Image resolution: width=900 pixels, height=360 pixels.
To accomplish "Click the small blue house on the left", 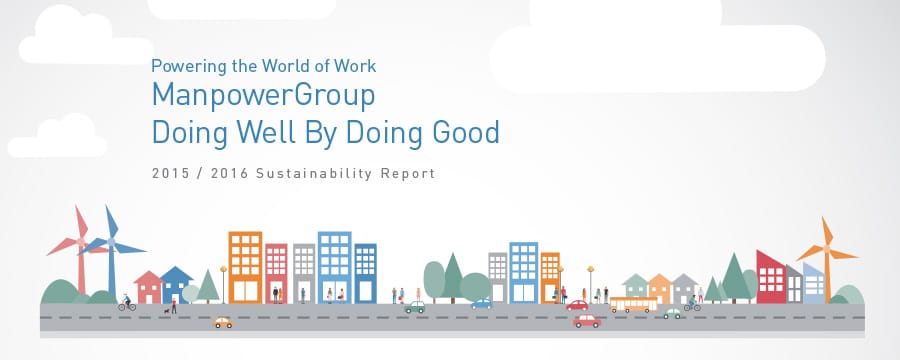I will (176, 285).
